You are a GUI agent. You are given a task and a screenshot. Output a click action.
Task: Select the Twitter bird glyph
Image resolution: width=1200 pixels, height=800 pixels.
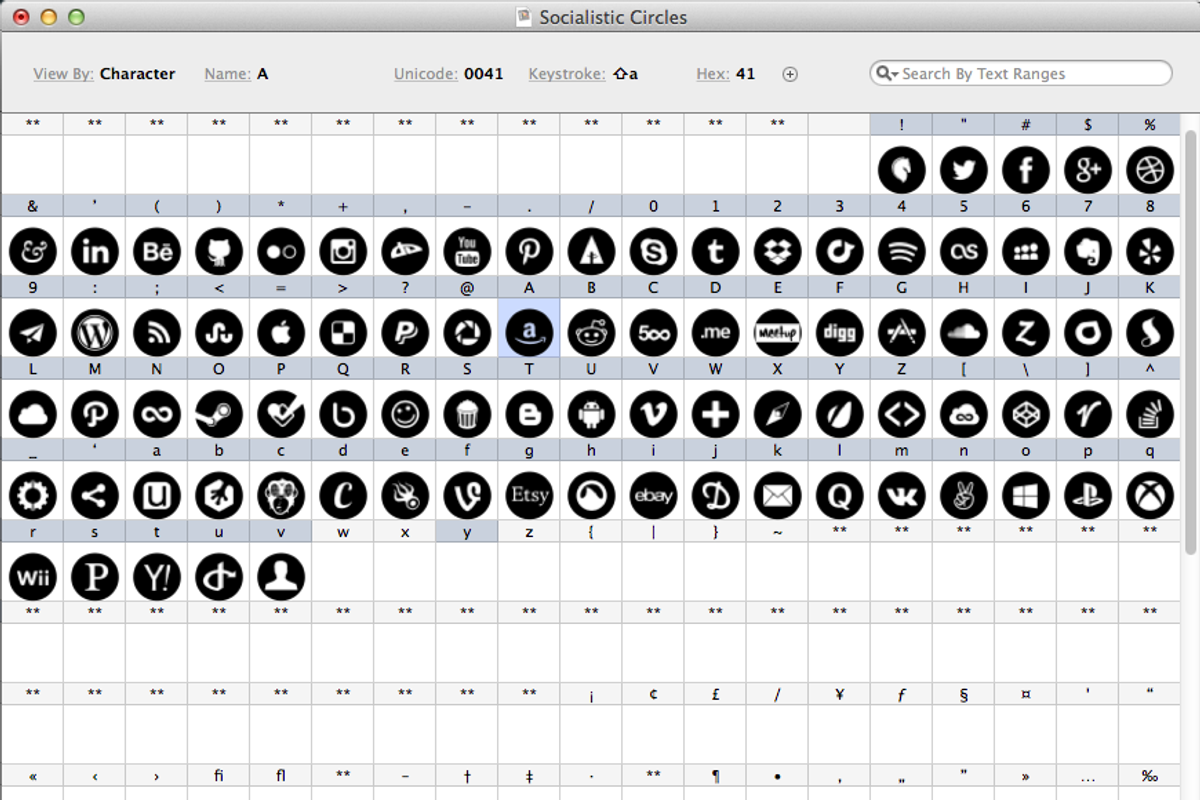963,170
